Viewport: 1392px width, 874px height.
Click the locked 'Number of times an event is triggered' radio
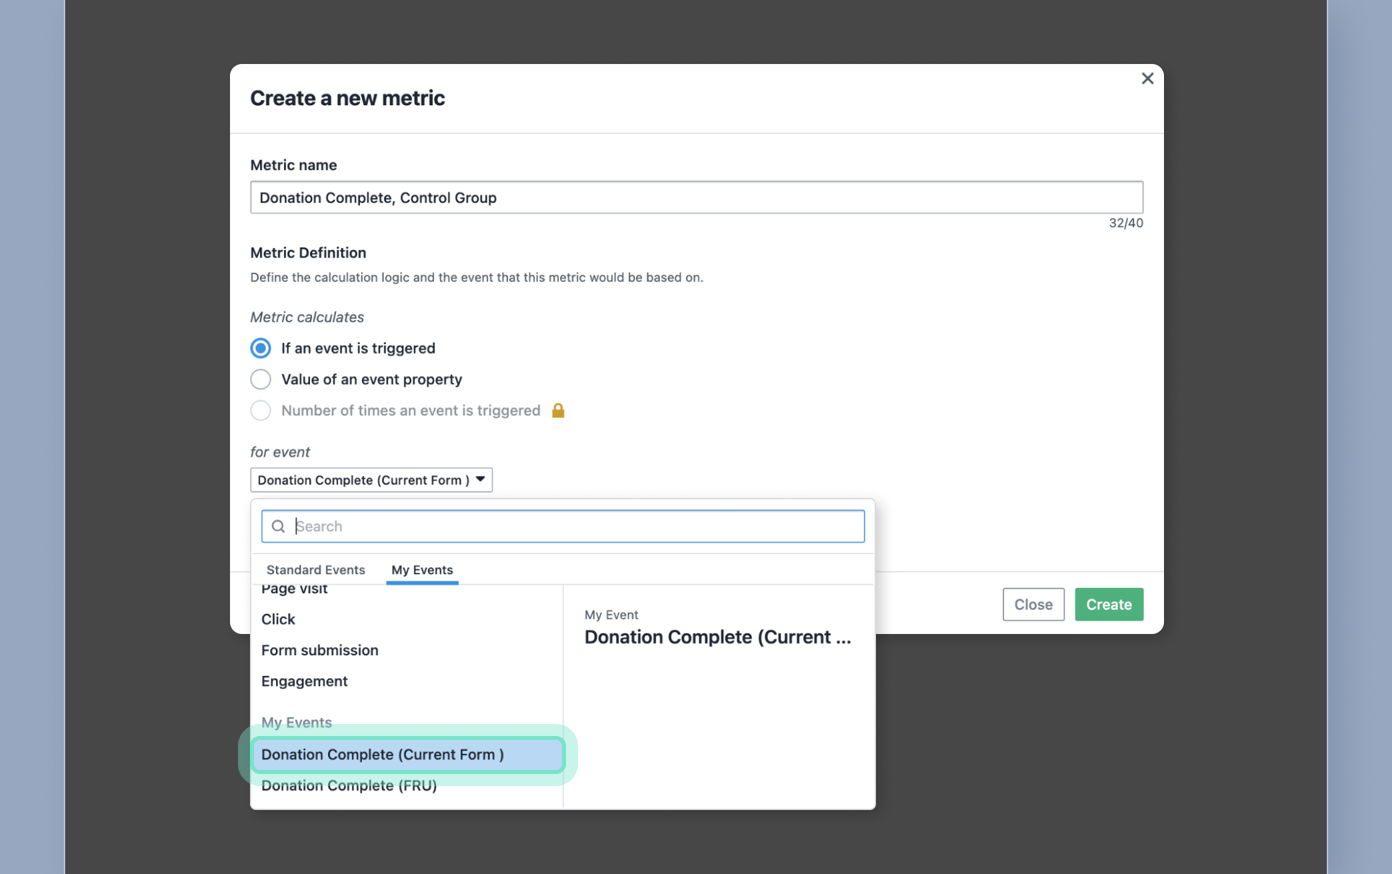point(260,410)
